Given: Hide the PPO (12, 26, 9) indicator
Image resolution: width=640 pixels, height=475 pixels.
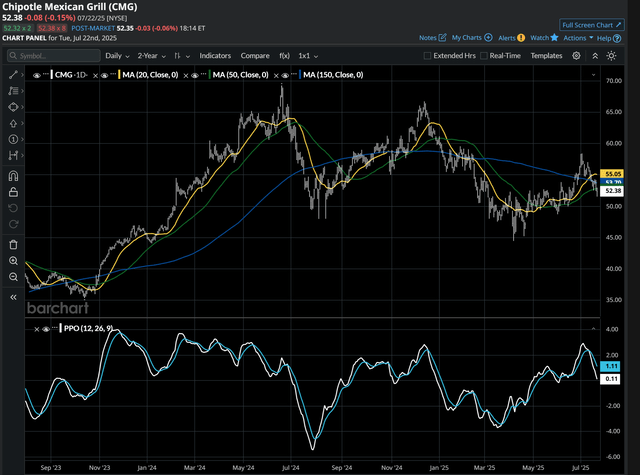Looking at the screenshot, I should (x=46, y=329).
